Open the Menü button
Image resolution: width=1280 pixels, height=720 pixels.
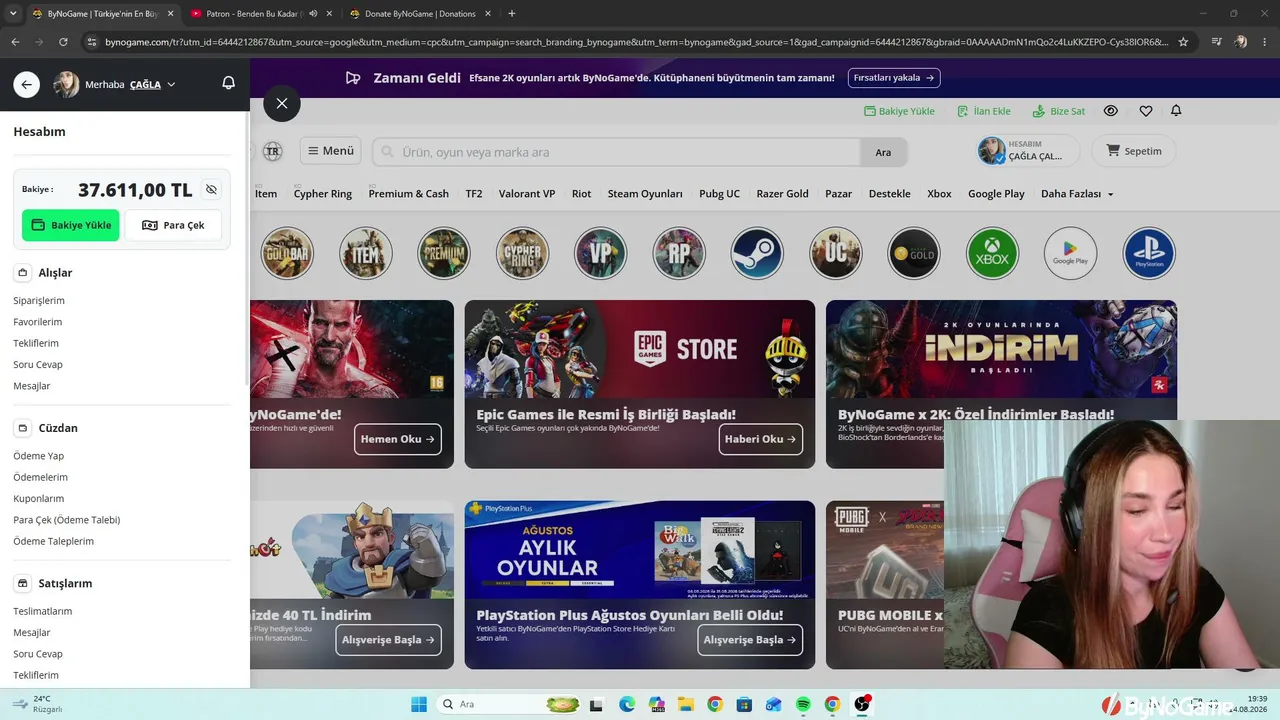(330, 151)
